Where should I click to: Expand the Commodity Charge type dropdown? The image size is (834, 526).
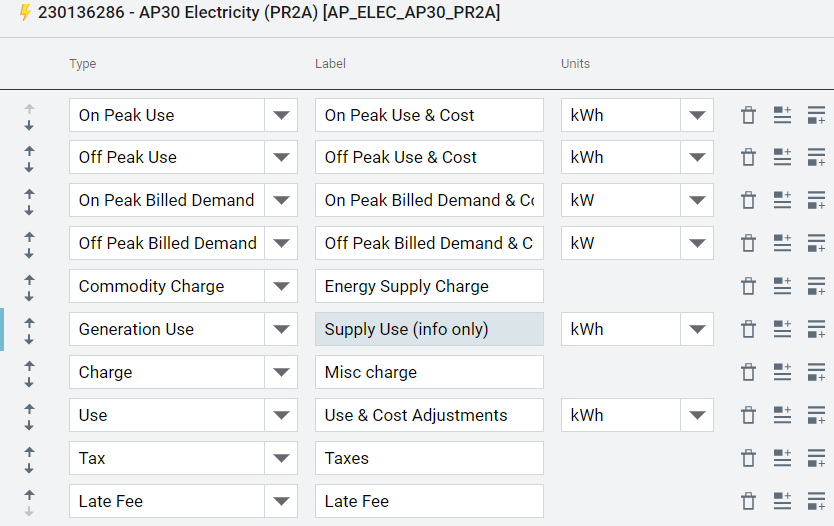[281, 286]
